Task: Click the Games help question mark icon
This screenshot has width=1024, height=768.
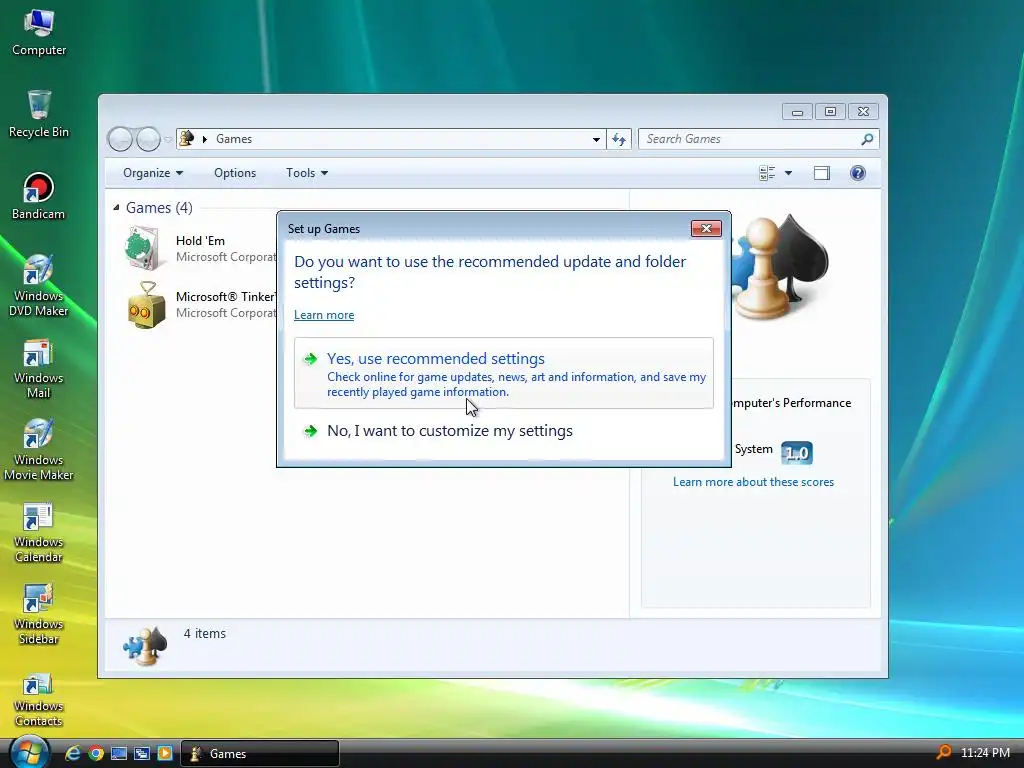Action: pyautogui.click(x=857, y=172)
